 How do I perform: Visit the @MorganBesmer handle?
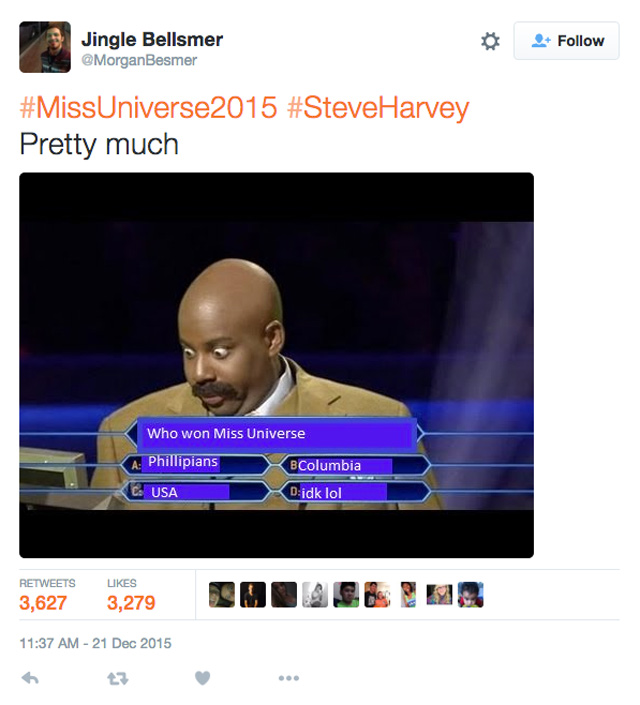point(139,60)
